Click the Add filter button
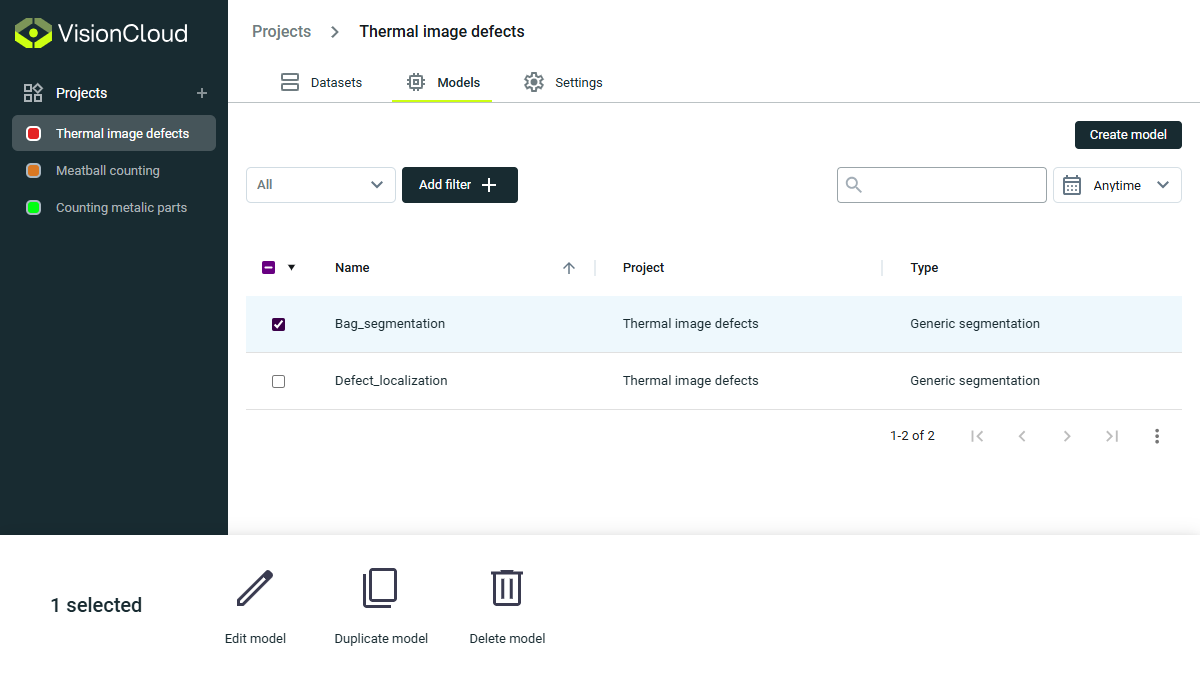This screenshot has width=1200, height=675. (x=459, y=184)
